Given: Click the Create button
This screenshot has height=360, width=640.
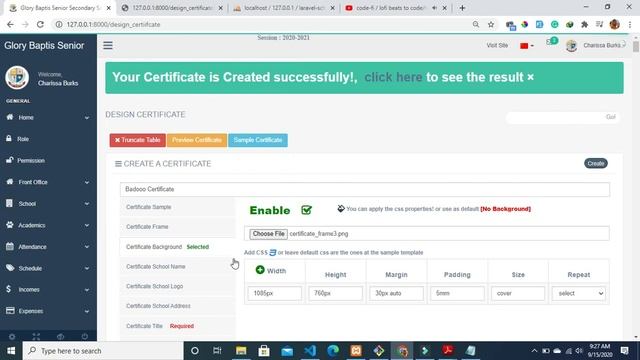Looking at the screenshot, I should pyautogui.click(x=596, y=163).
